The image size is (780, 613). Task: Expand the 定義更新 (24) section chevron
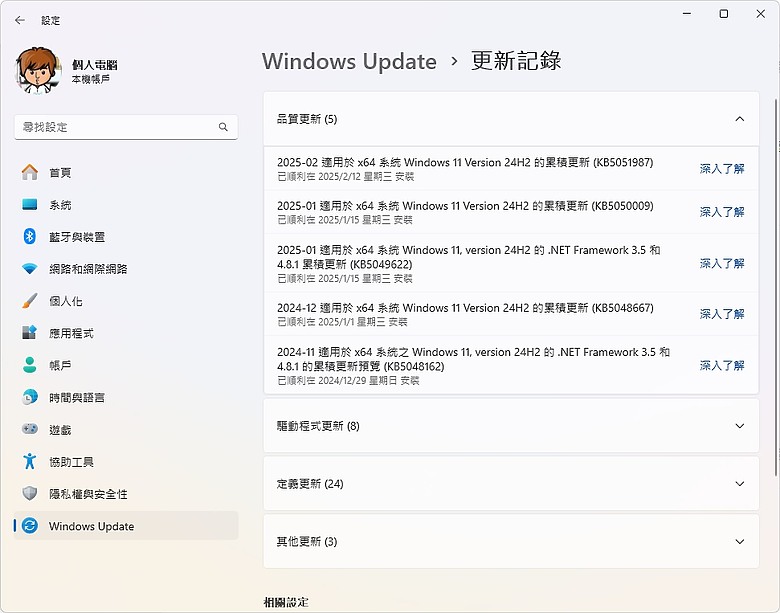pyautogui.click(x=740, y=484)
